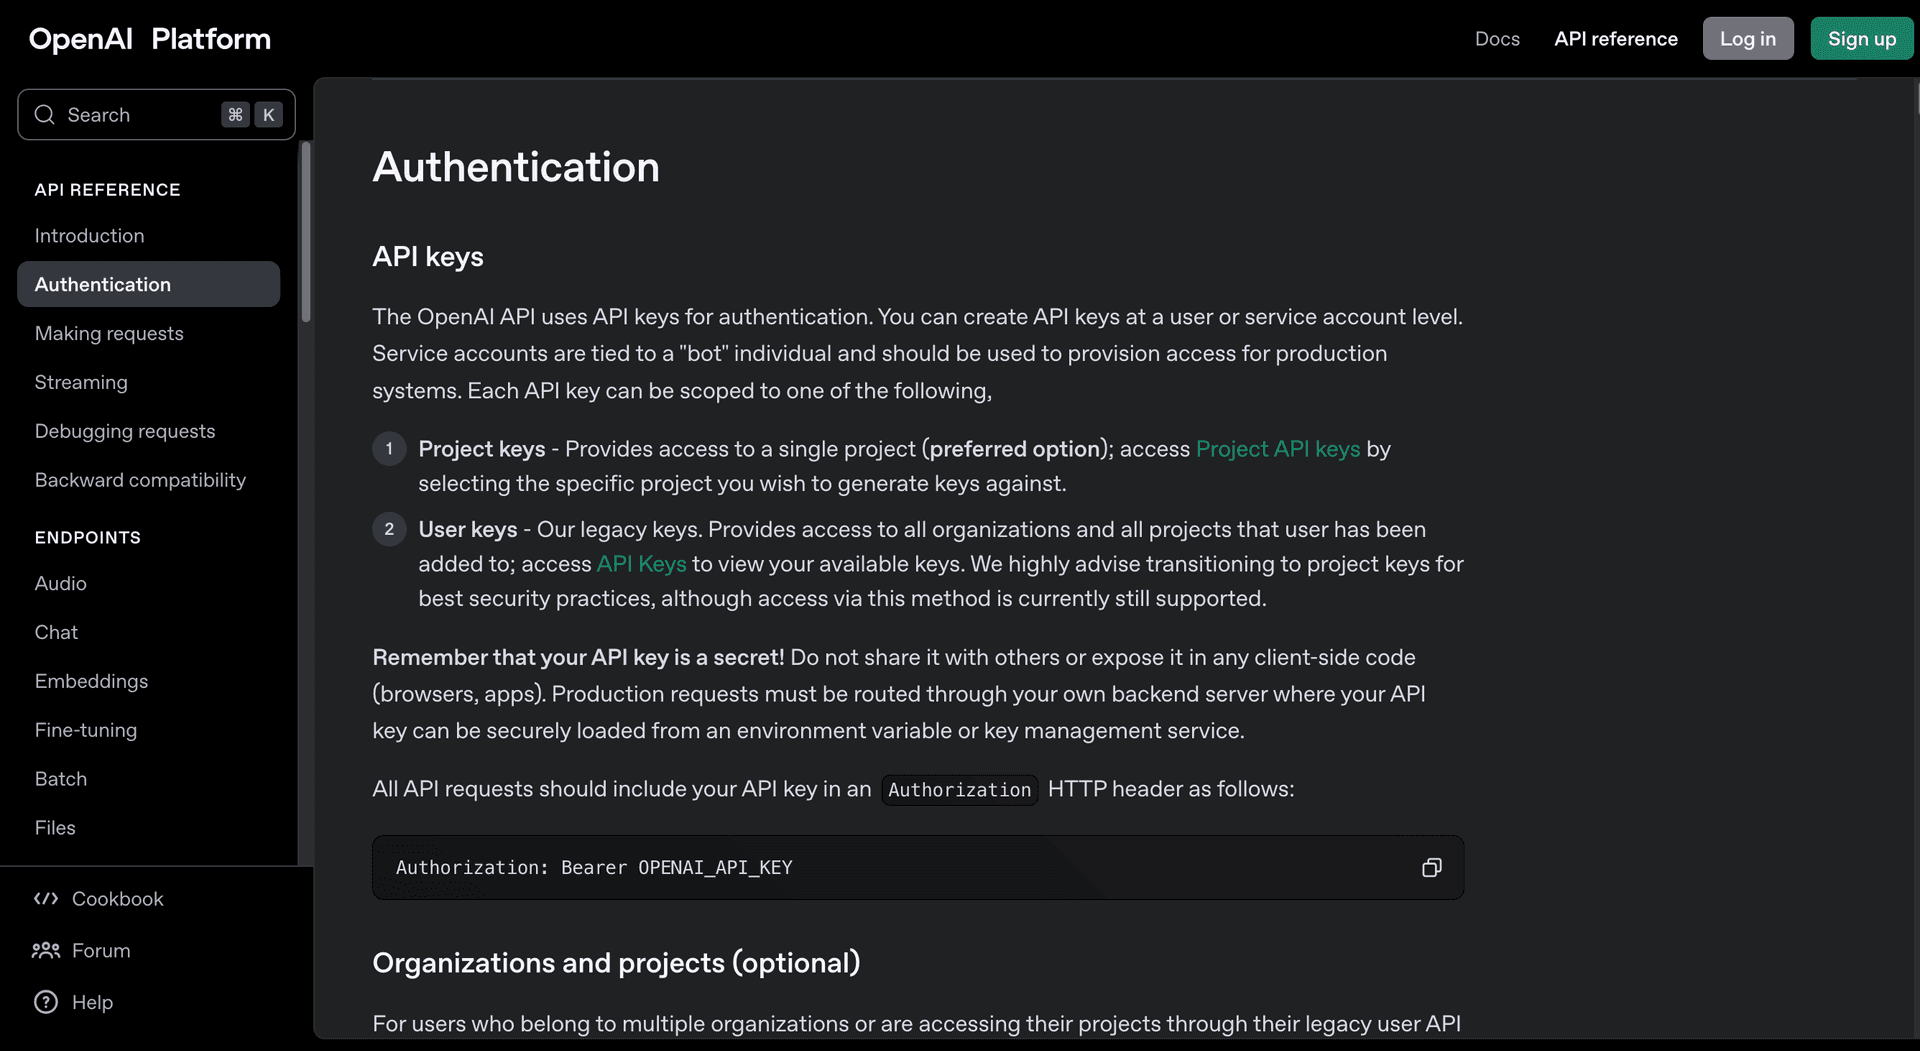Open the Docs tab

[x=1496, y=39]
